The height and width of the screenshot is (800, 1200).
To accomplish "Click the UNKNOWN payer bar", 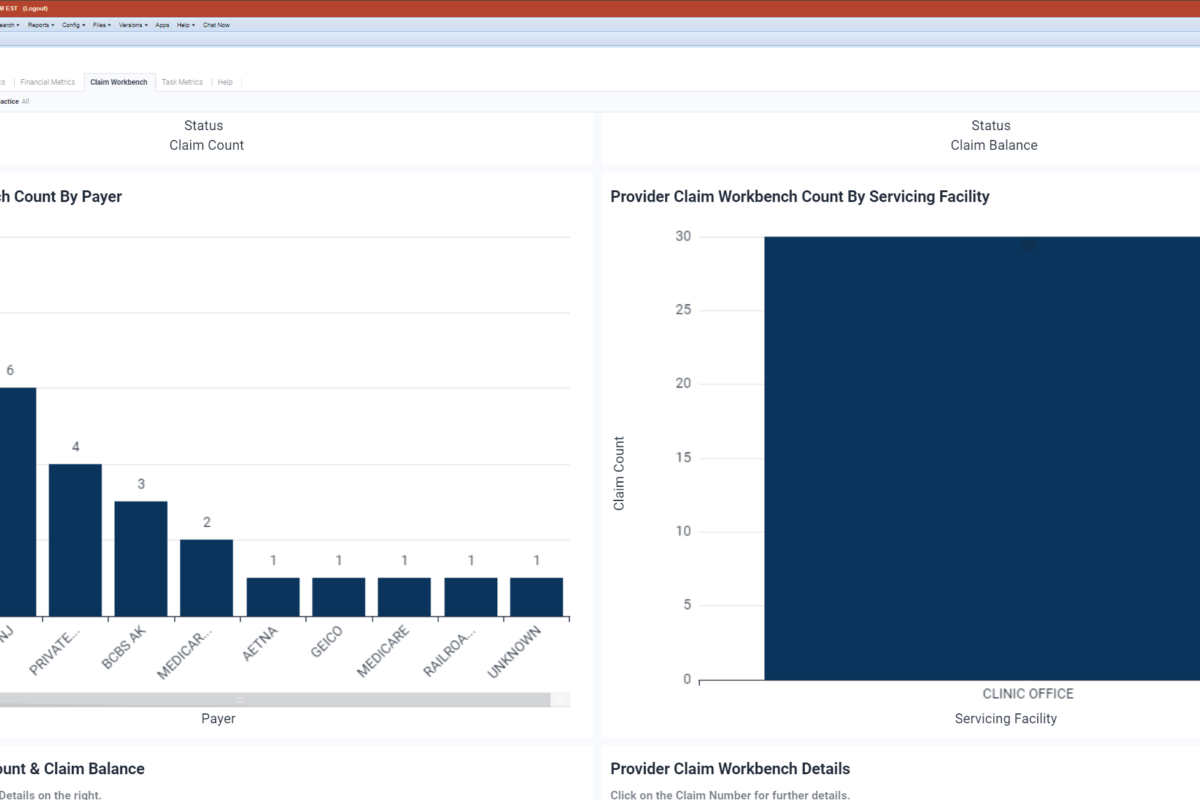I will point(536,596).
